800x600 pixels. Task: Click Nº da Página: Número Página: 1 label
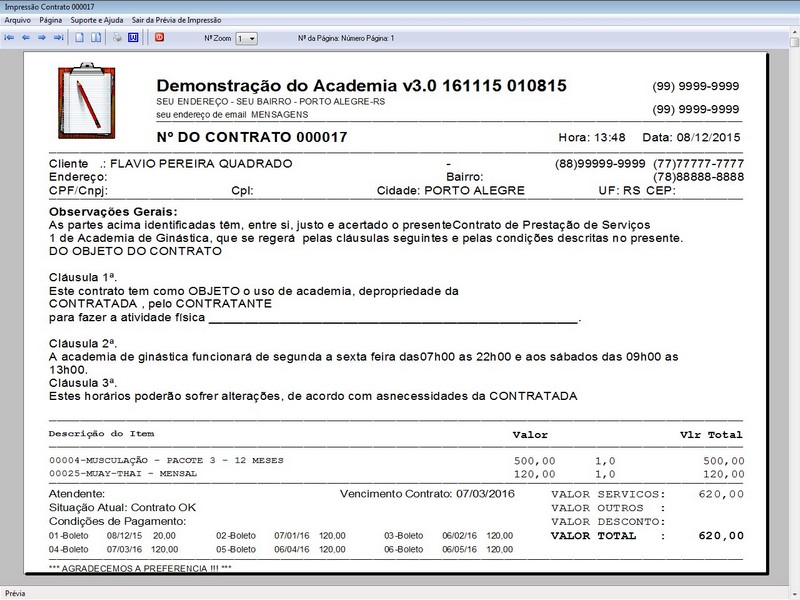(x=346, y=38)
